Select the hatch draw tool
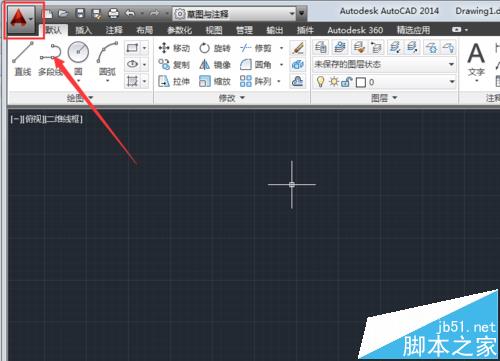500x361 pixels. pos(132,81)
